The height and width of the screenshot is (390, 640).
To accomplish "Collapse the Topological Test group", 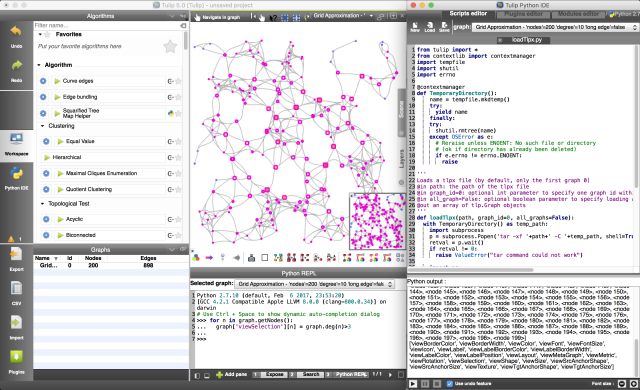I will pos(42,203).
